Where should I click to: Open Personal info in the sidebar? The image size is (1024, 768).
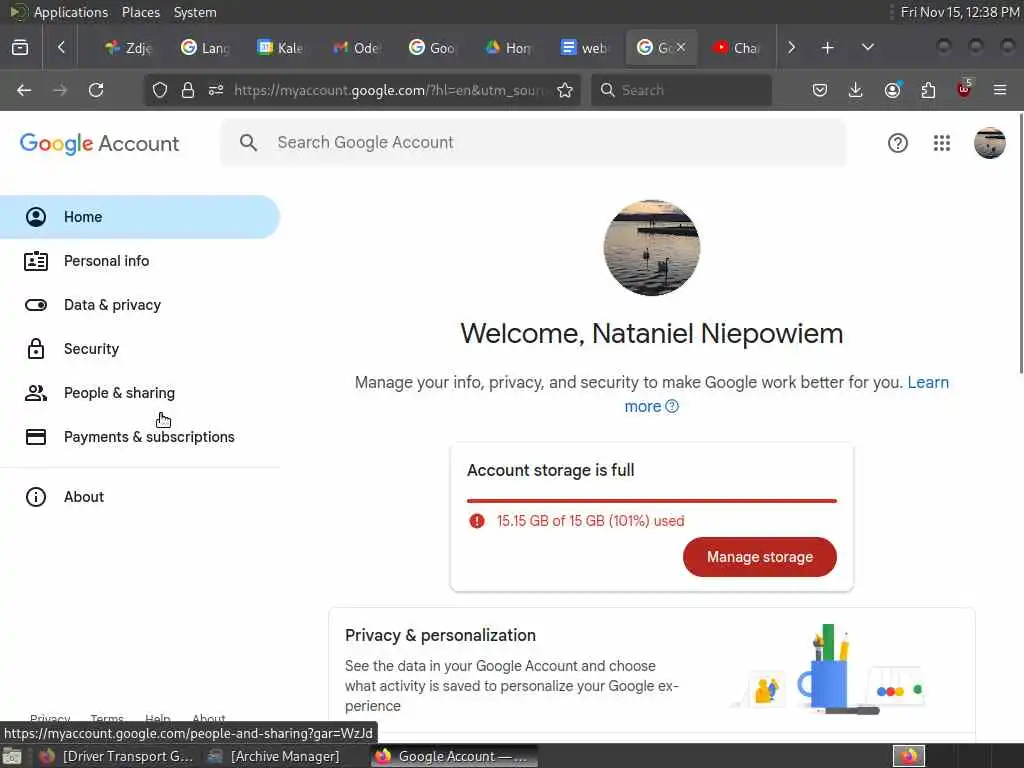point(140,261)
